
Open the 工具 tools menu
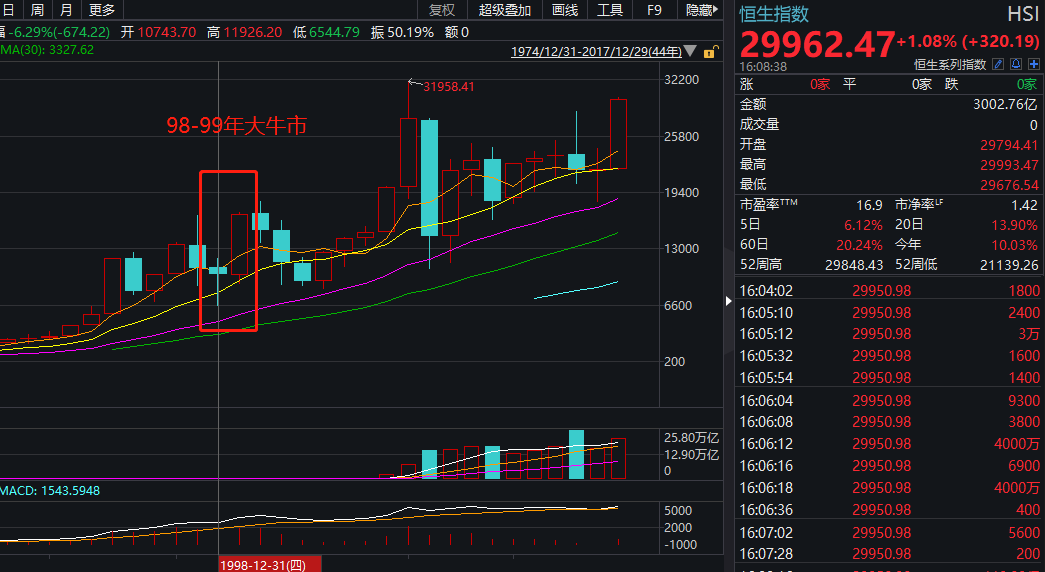[610, 9]
